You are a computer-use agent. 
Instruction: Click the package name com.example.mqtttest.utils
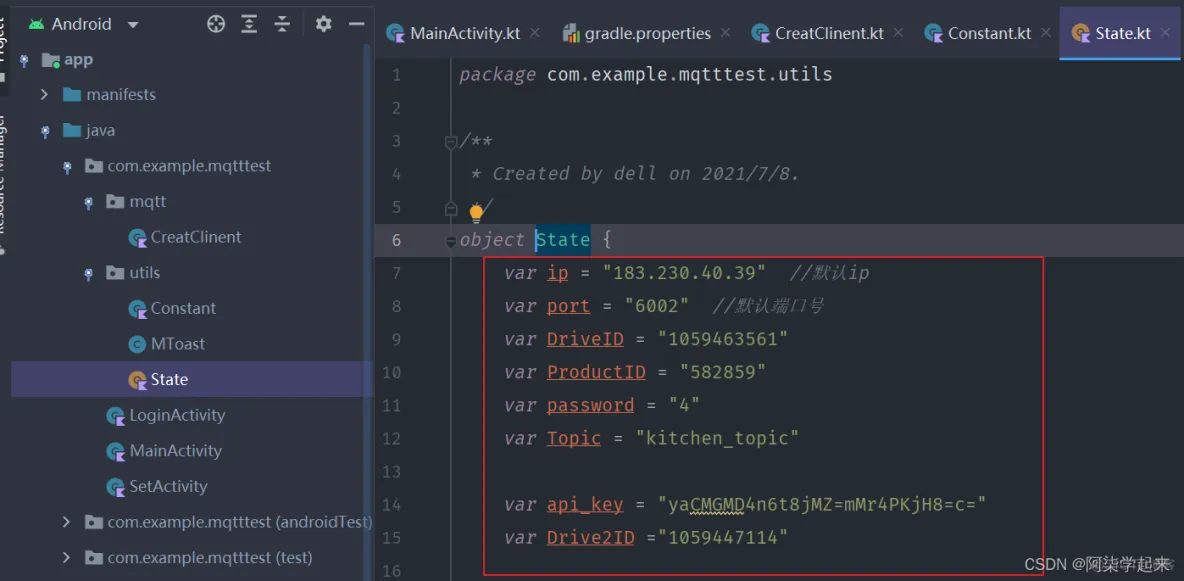click(689, 75)
